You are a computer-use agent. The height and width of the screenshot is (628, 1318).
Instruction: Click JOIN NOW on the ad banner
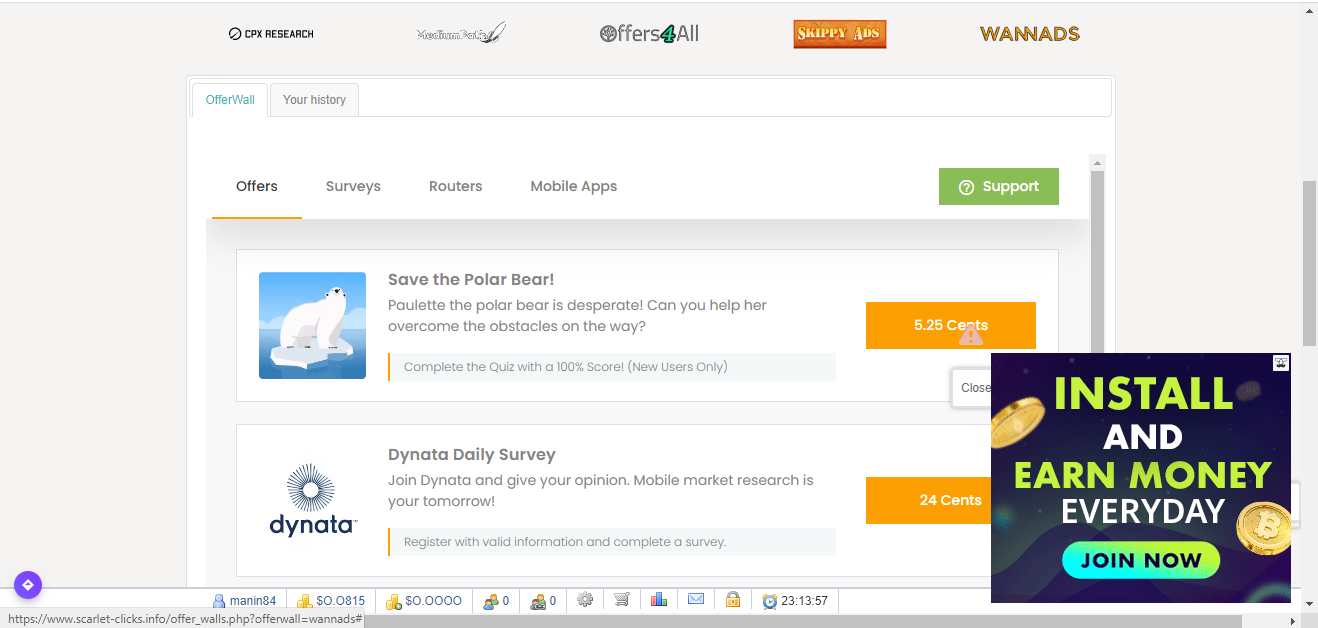point(1141,560)
